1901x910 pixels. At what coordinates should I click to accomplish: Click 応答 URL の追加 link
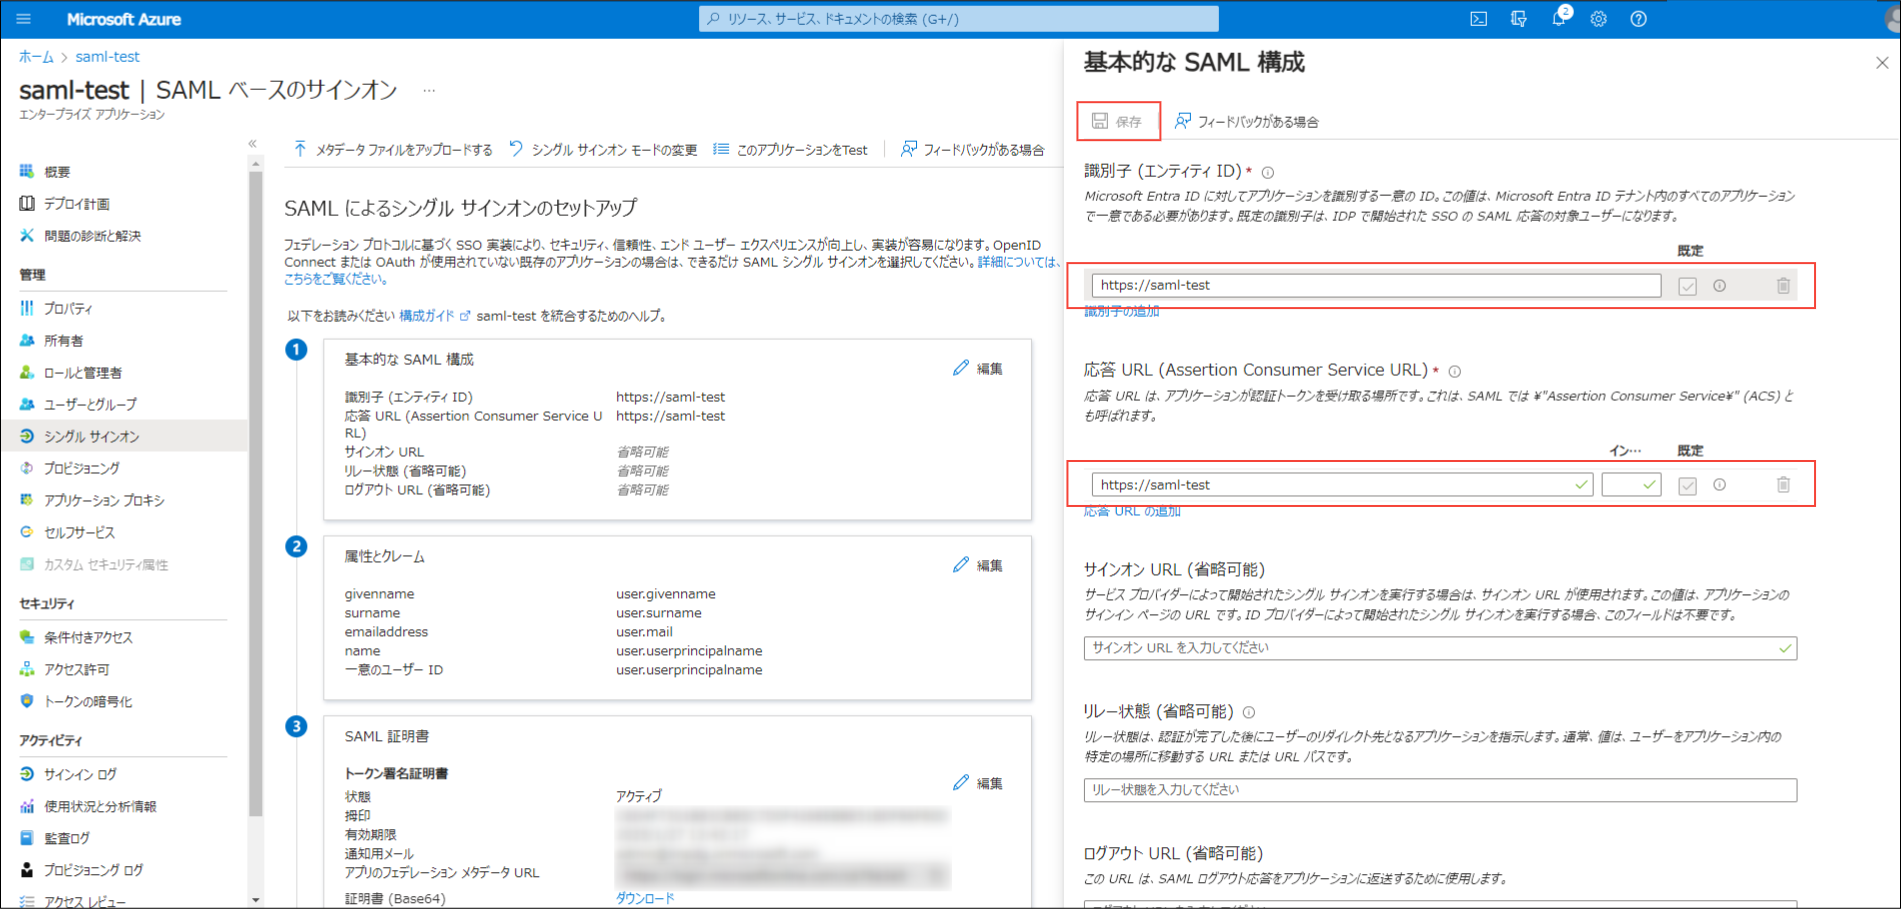1132,511
